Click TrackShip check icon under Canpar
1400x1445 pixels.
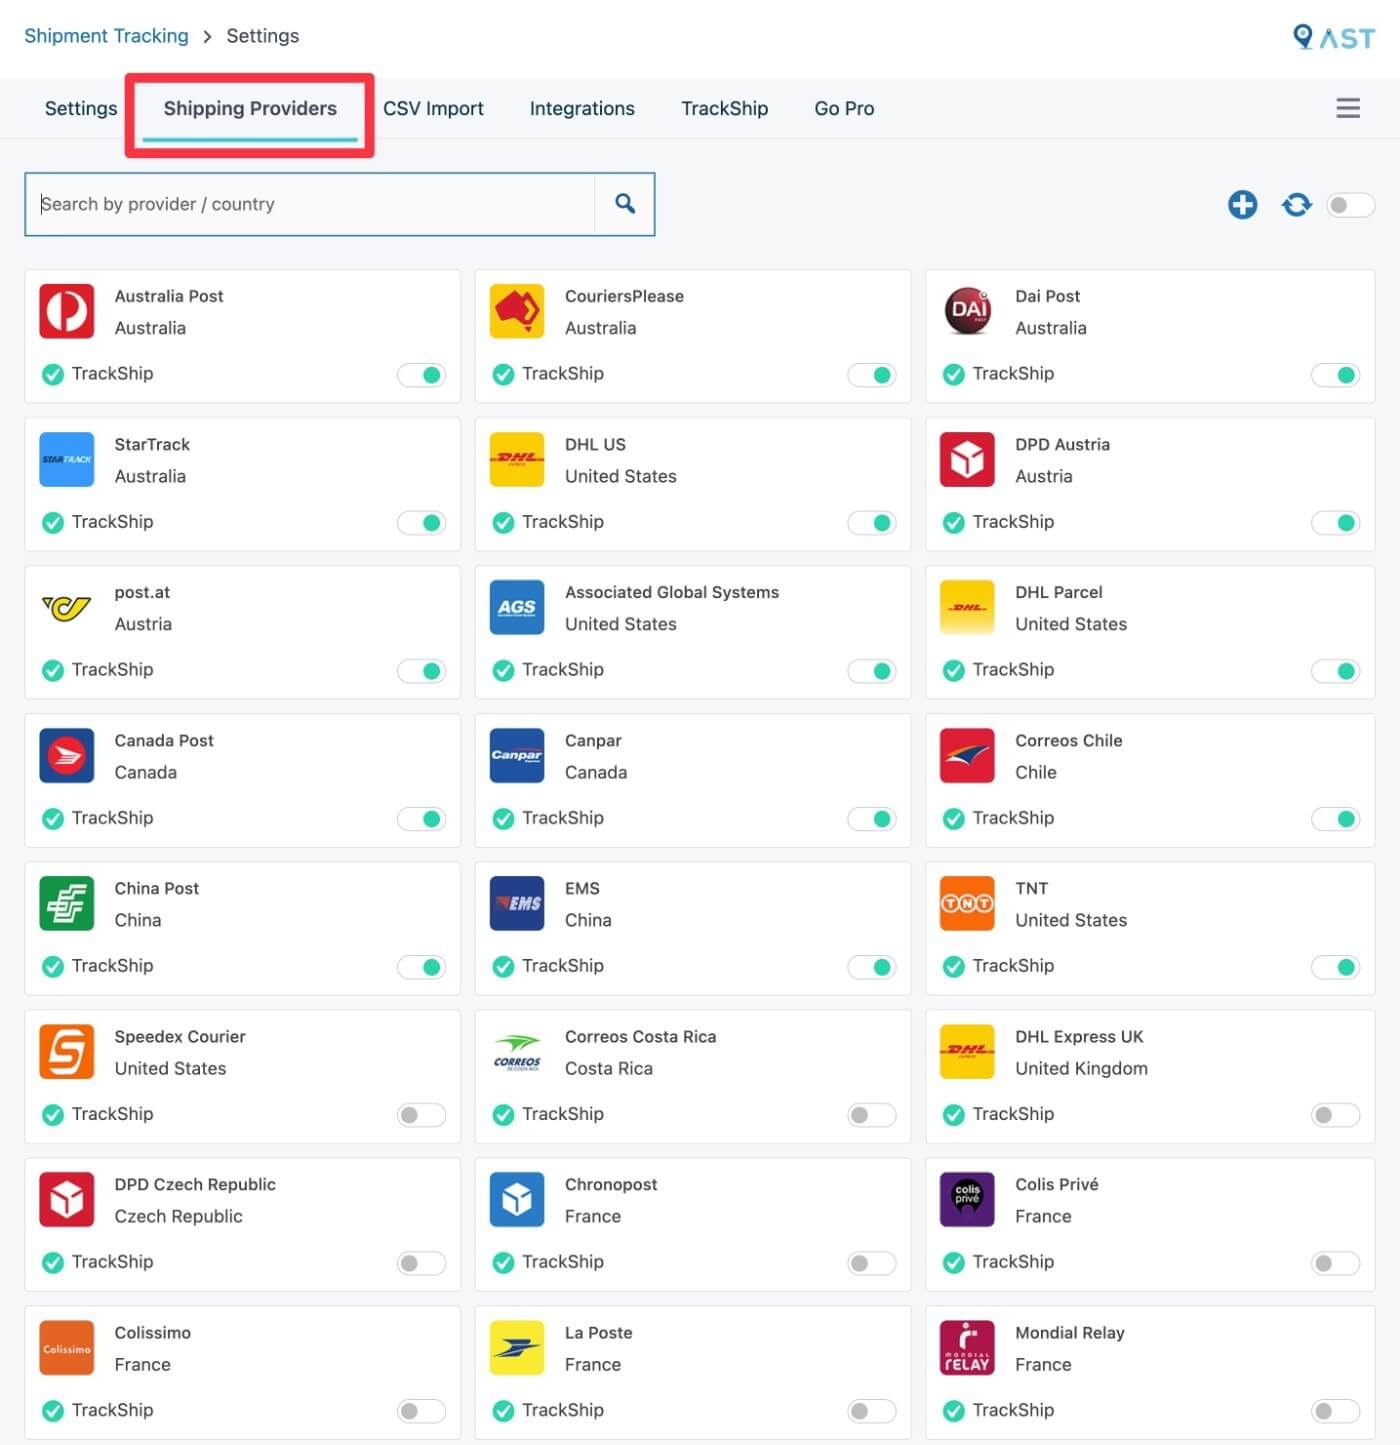tap(503, 818)
